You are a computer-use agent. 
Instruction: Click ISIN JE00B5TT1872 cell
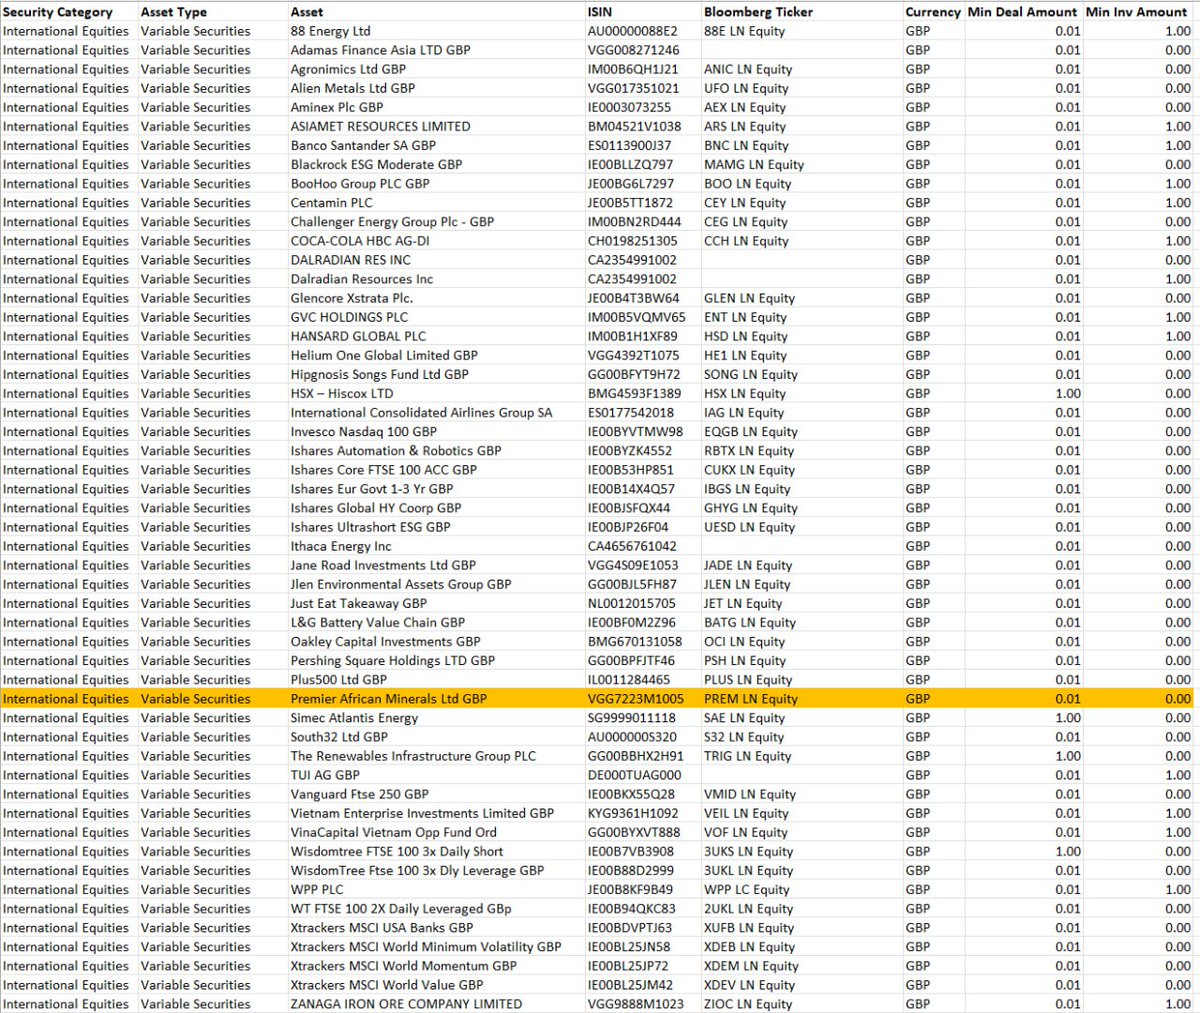coord(631,202)
